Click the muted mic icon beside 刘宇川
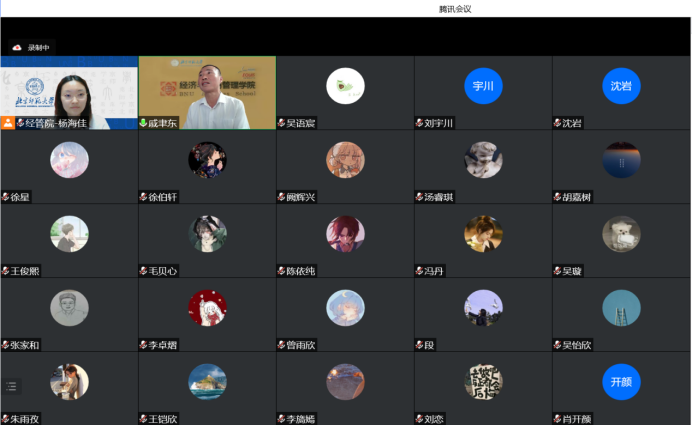Viewport: 692px width, 426px height. coord(419,123)
